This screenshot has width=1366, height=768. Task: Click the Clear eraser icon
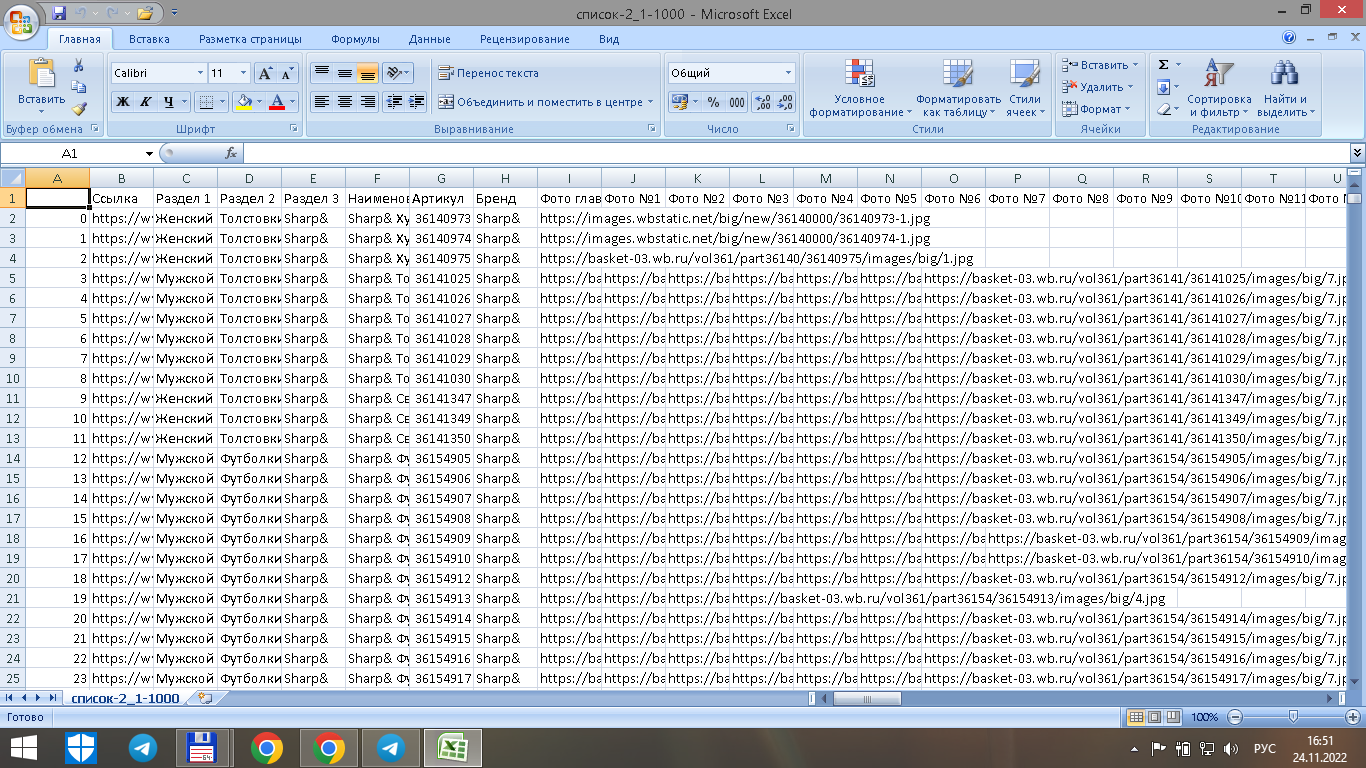1164,109
